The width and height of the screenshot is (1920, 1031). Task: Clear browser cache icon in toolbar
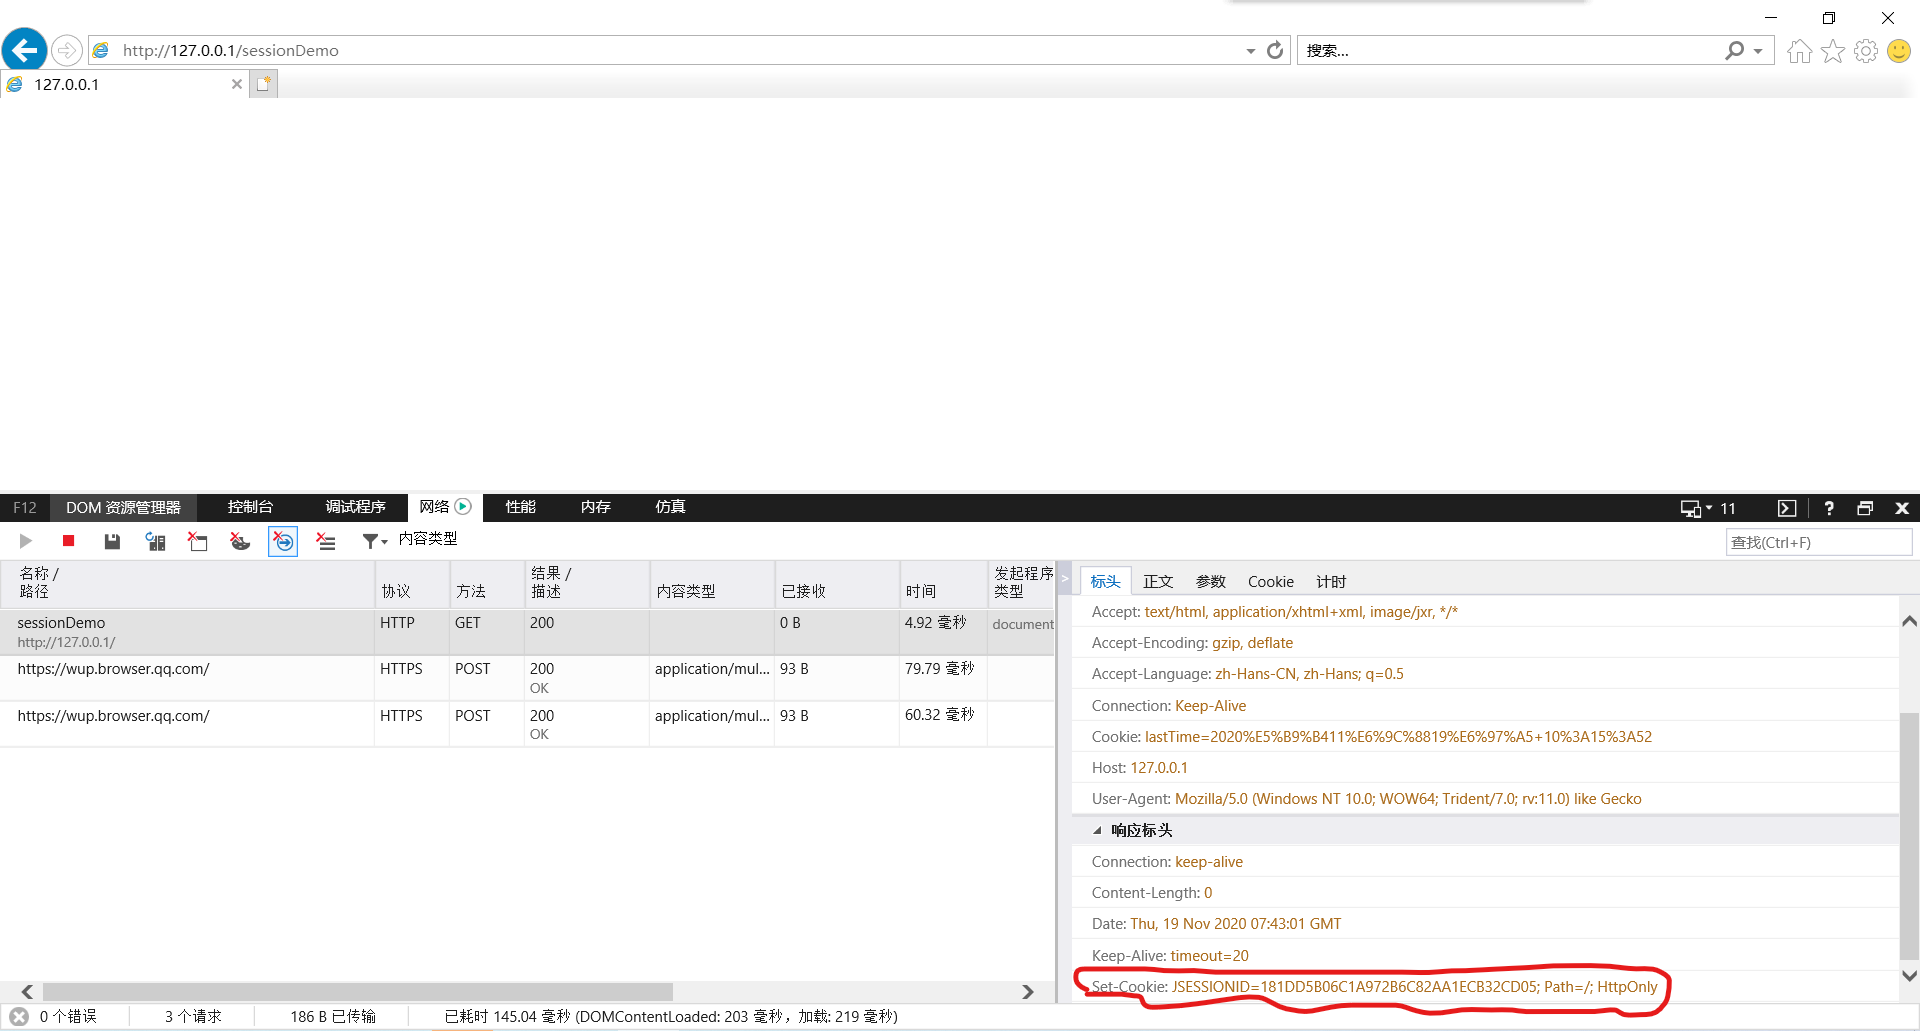pyautogui.click(x=198, y=541)
